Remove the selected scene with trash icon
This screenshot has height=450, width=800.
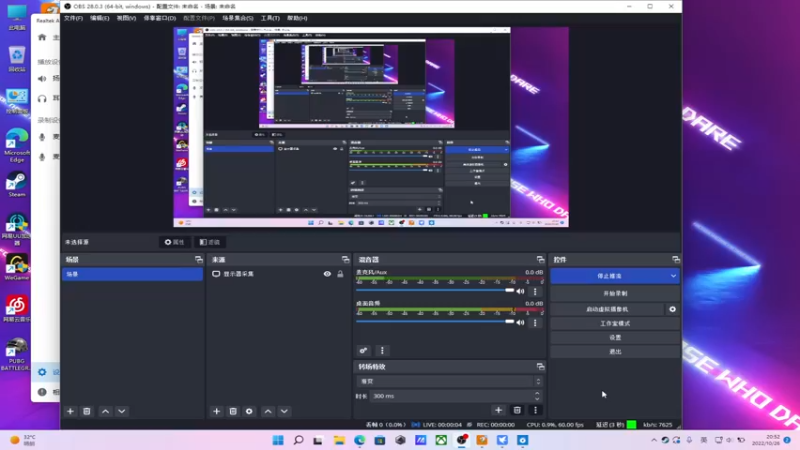click(x=87, y=411)
